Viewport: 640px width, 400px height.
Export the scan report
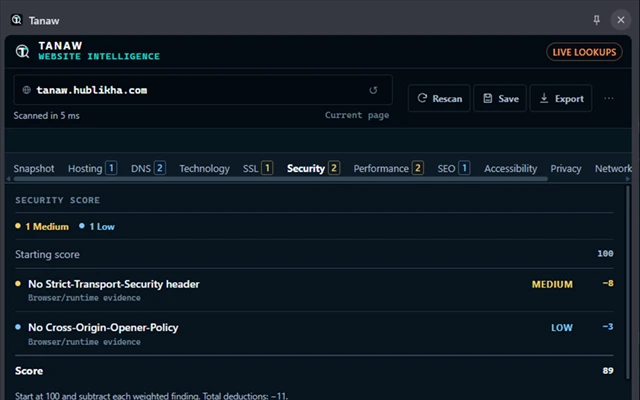tap(561, 98)
